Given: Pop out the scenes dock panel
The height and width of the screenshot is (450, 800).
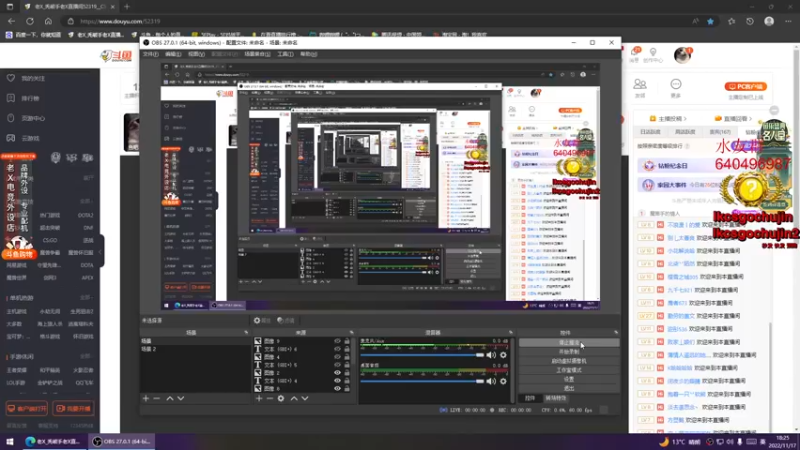Looking at the screenshot, I should 246,333.
